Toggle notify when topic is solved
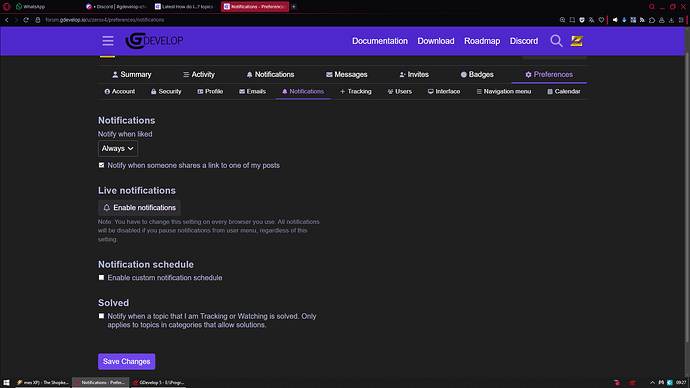 (x=101, y=316)
